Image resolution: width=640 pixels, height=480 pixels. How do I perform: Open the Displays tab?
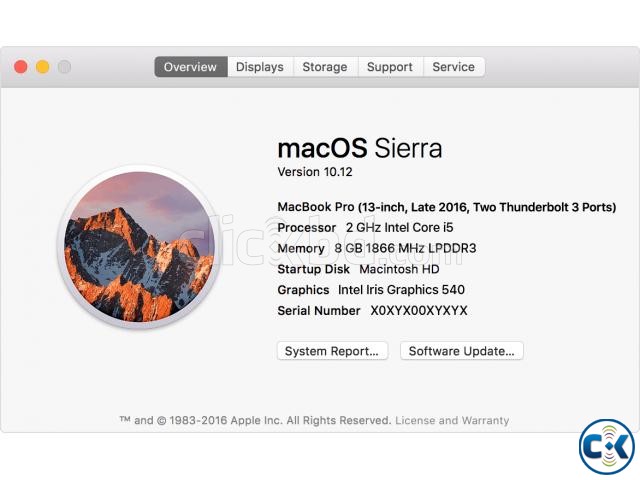(x=260, y=67)
